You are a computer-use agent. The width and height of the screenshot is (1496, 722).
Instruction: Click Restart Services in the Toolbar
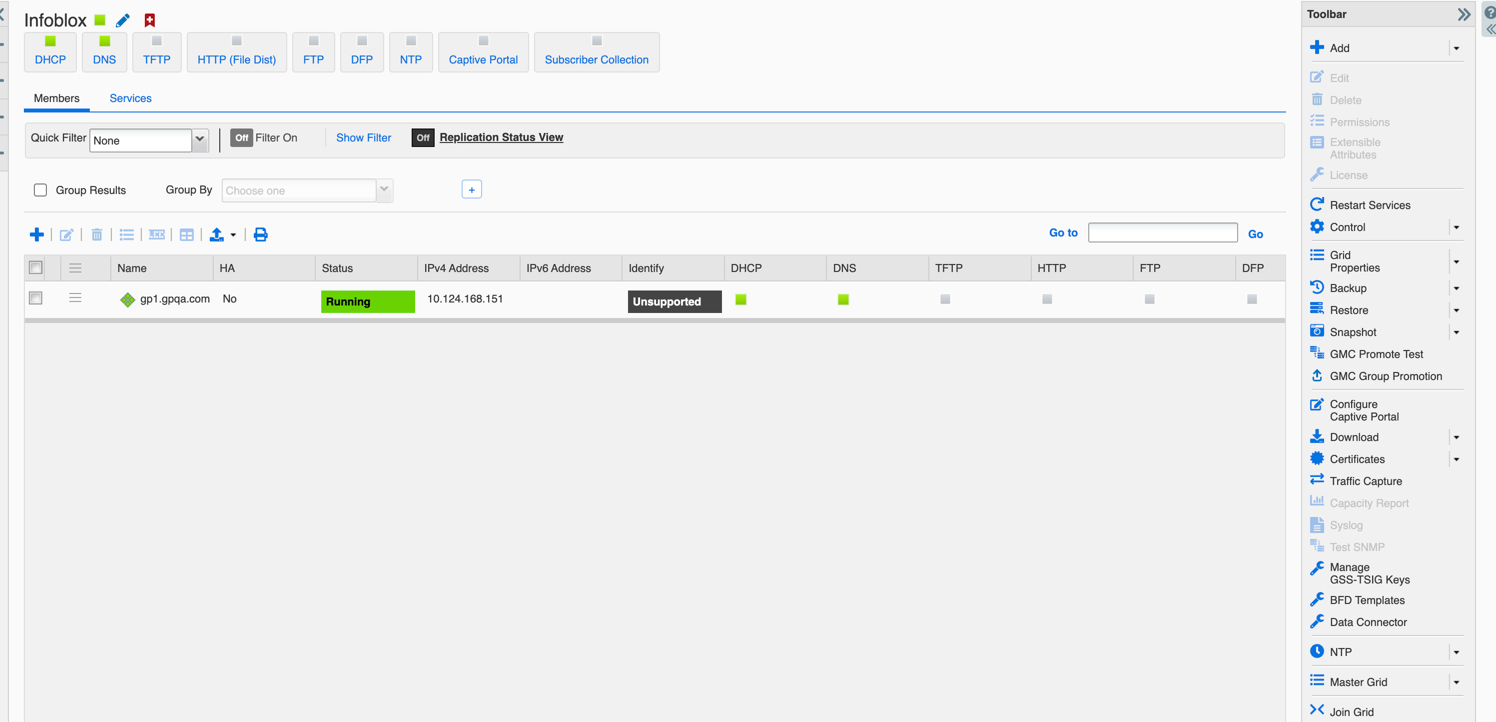(1370, 205)
